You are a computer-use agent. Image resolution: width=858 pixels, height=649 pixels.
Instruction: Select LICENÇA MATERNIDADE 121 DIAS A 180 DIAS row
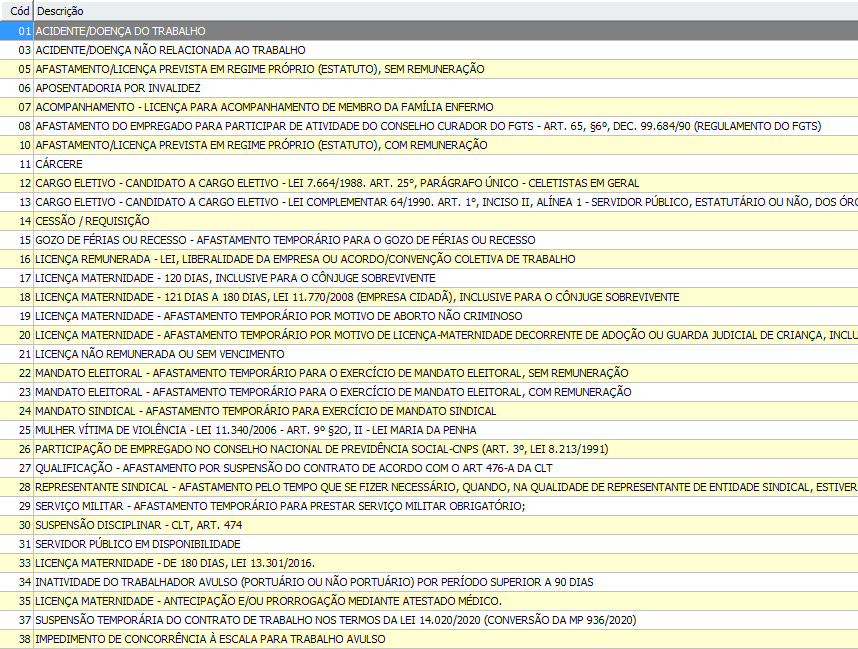click(429, 297)
